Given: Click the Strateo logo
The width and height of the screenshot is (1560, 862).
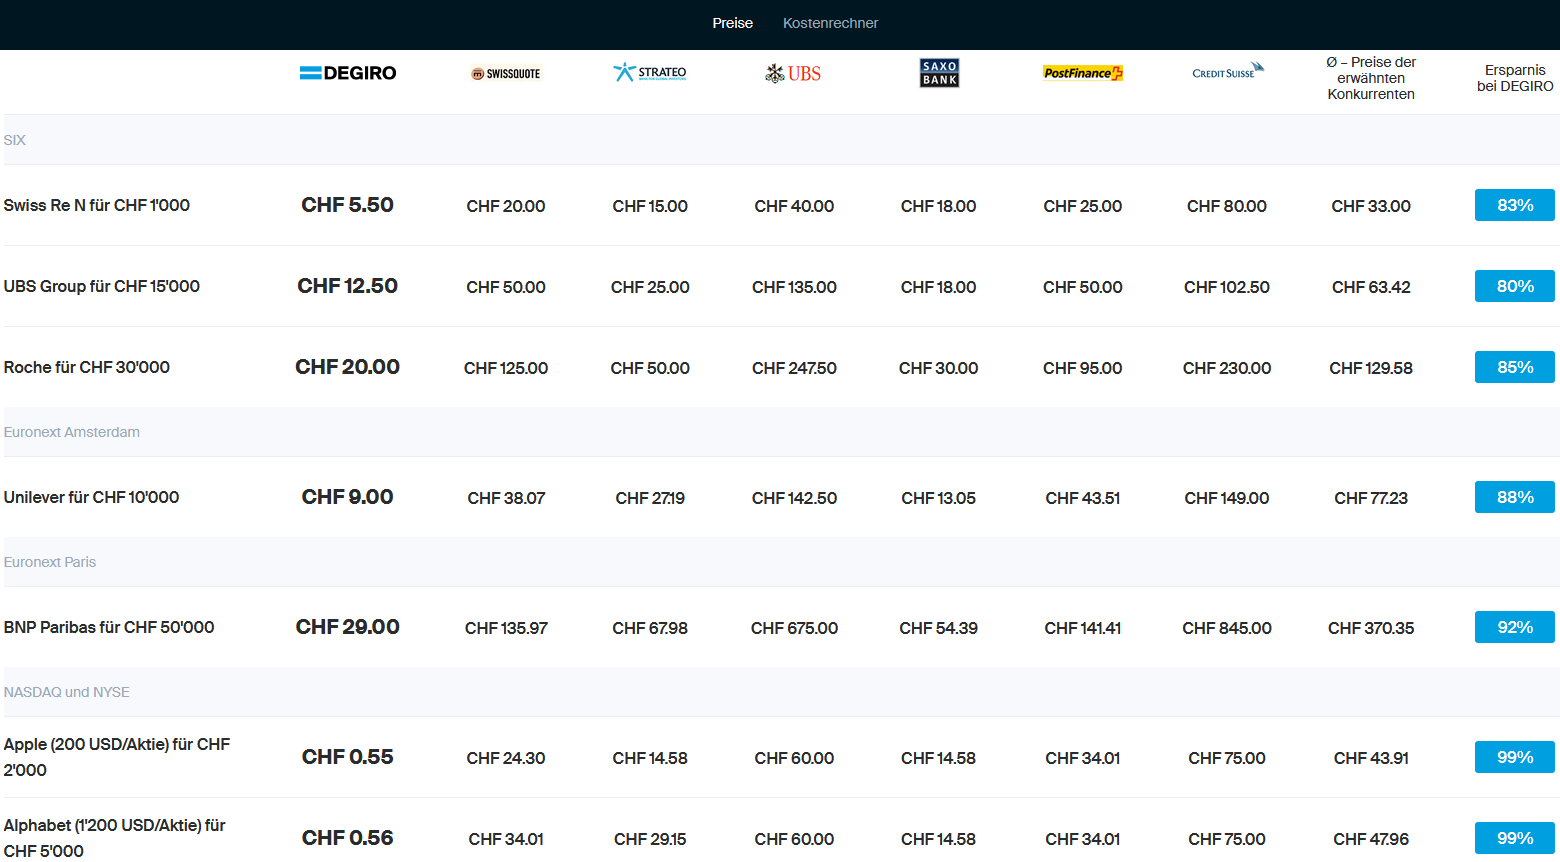Looking at the screenshot, I should click(x=650, y=72).
